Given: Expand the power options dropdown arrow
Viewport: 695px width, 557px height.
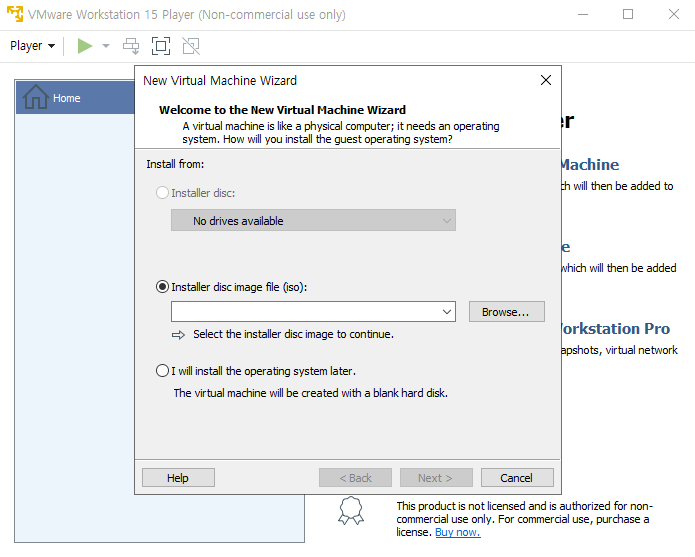Looking at the screenshot, I should (x=106, y=46).
